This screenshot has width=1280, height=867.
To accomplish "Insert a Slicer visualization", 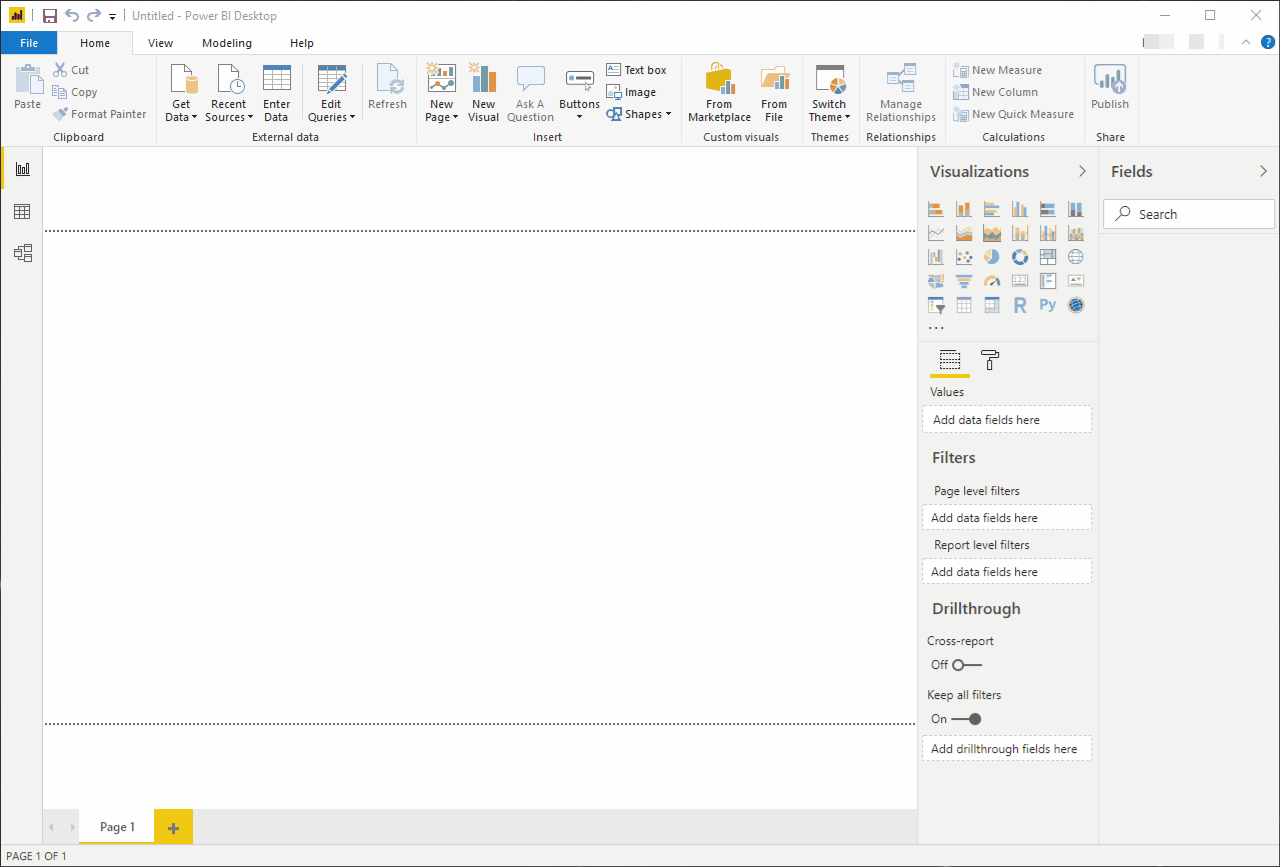I will 936,305.
